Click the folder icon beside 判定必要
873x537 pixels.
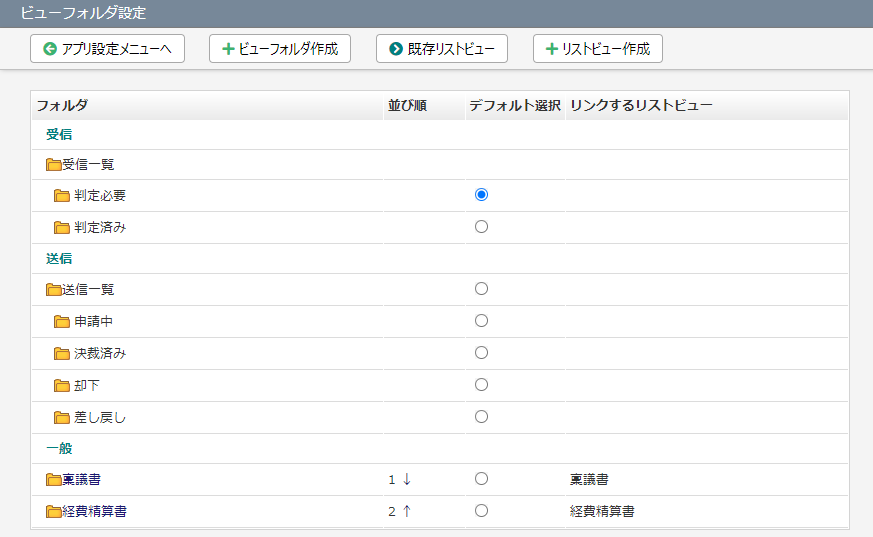(x=62, y=196)
